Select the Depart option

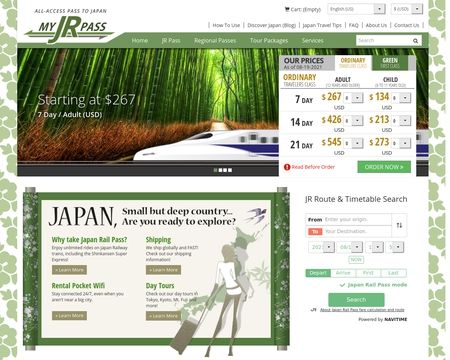tap(318, 273)
